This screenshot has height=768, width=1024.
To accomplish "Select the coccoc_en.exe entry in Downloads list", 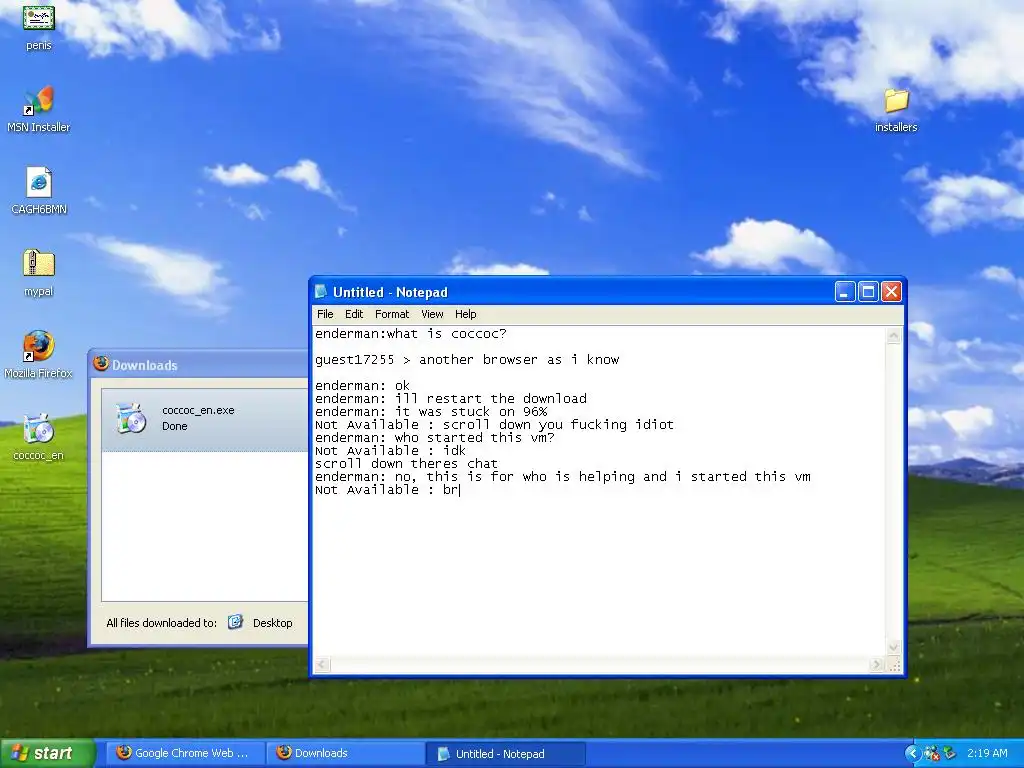I will [x=205, y=418].
